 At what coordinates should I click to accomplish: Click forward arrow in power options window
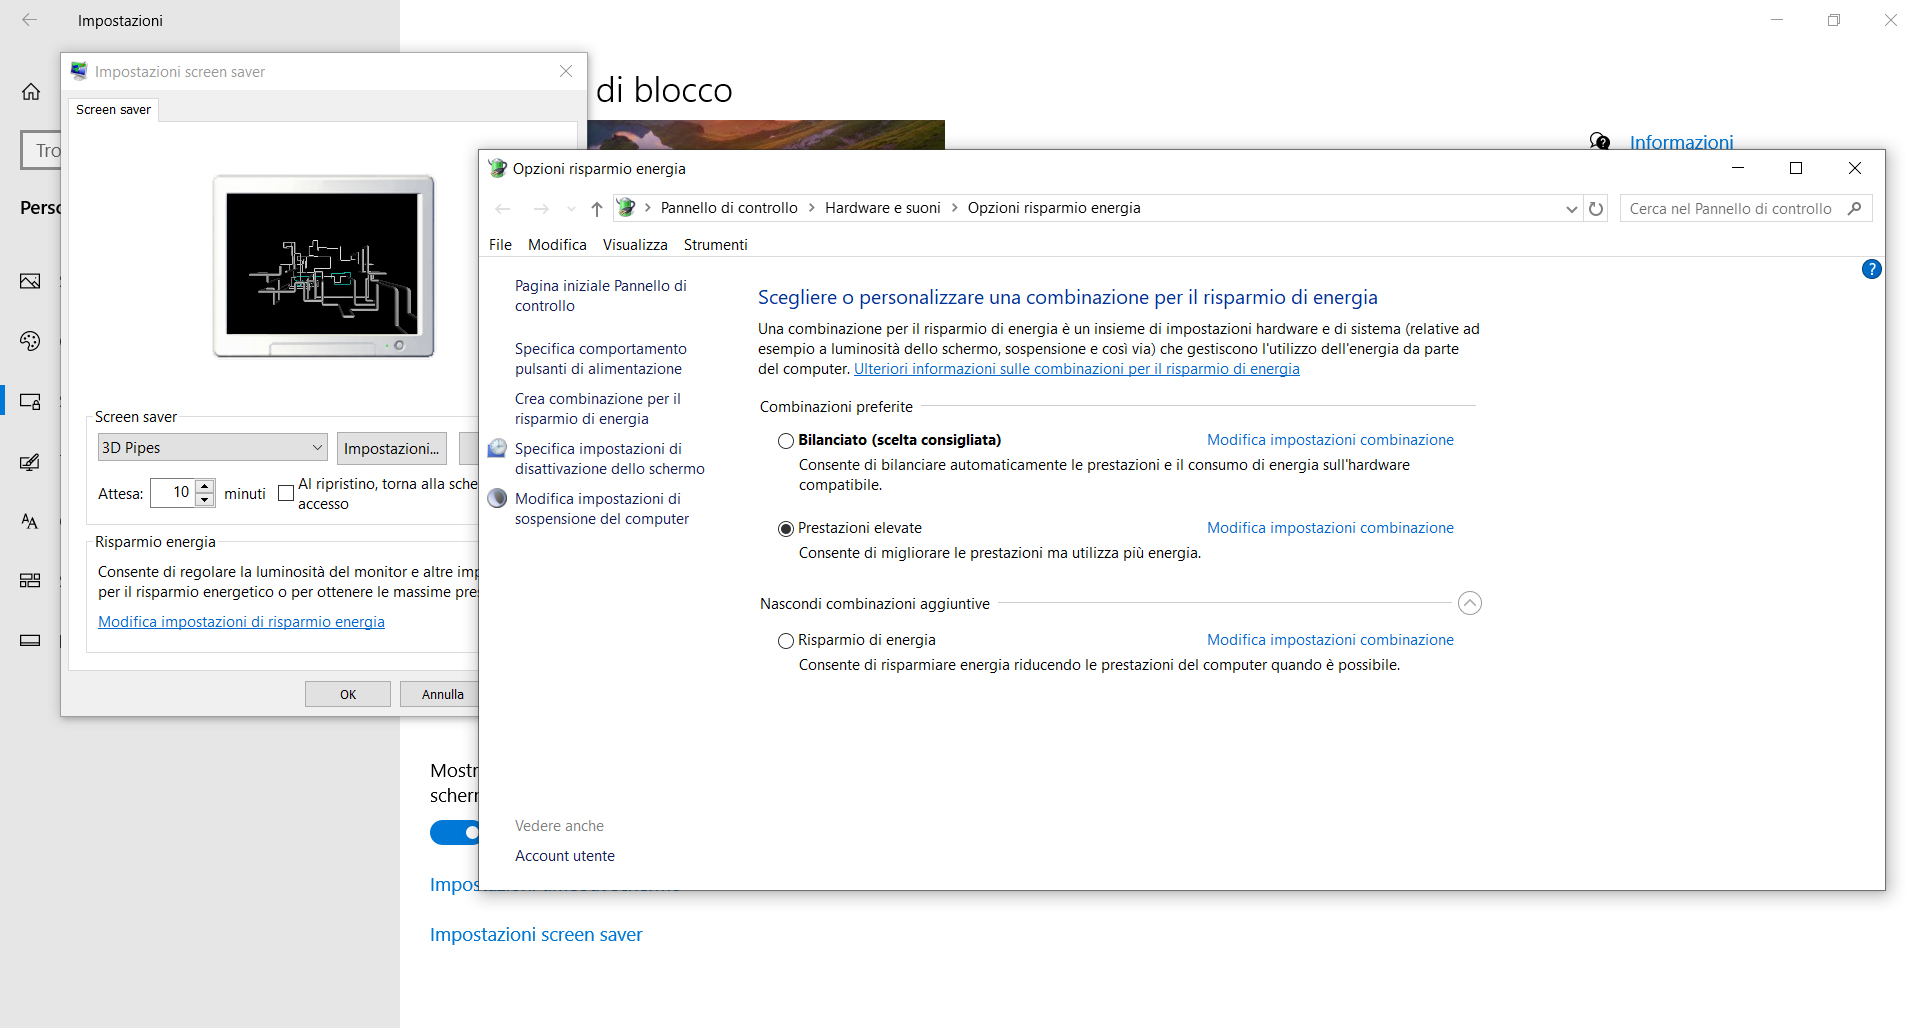click(x=541, y=208)
